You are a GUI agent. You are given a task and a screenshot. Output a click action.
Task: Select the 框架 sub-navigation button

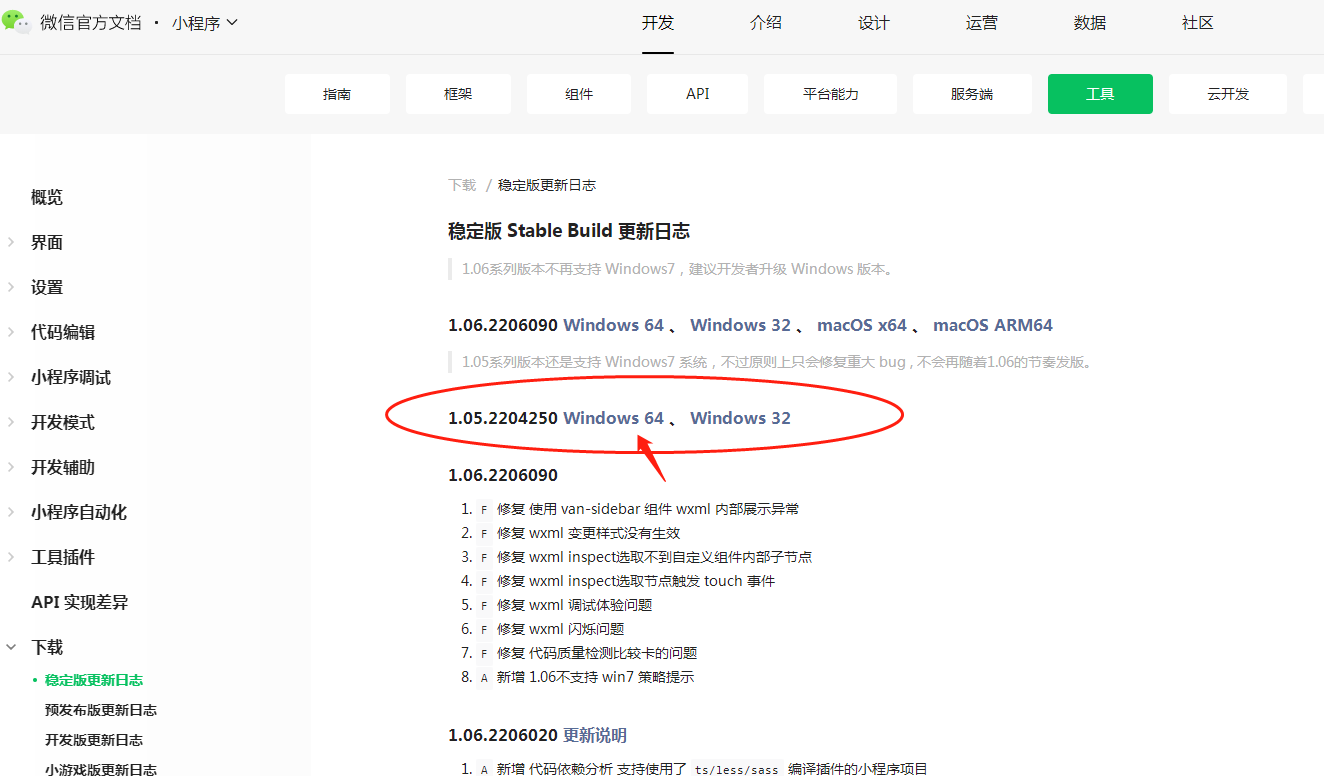click(x=458, y=94)
